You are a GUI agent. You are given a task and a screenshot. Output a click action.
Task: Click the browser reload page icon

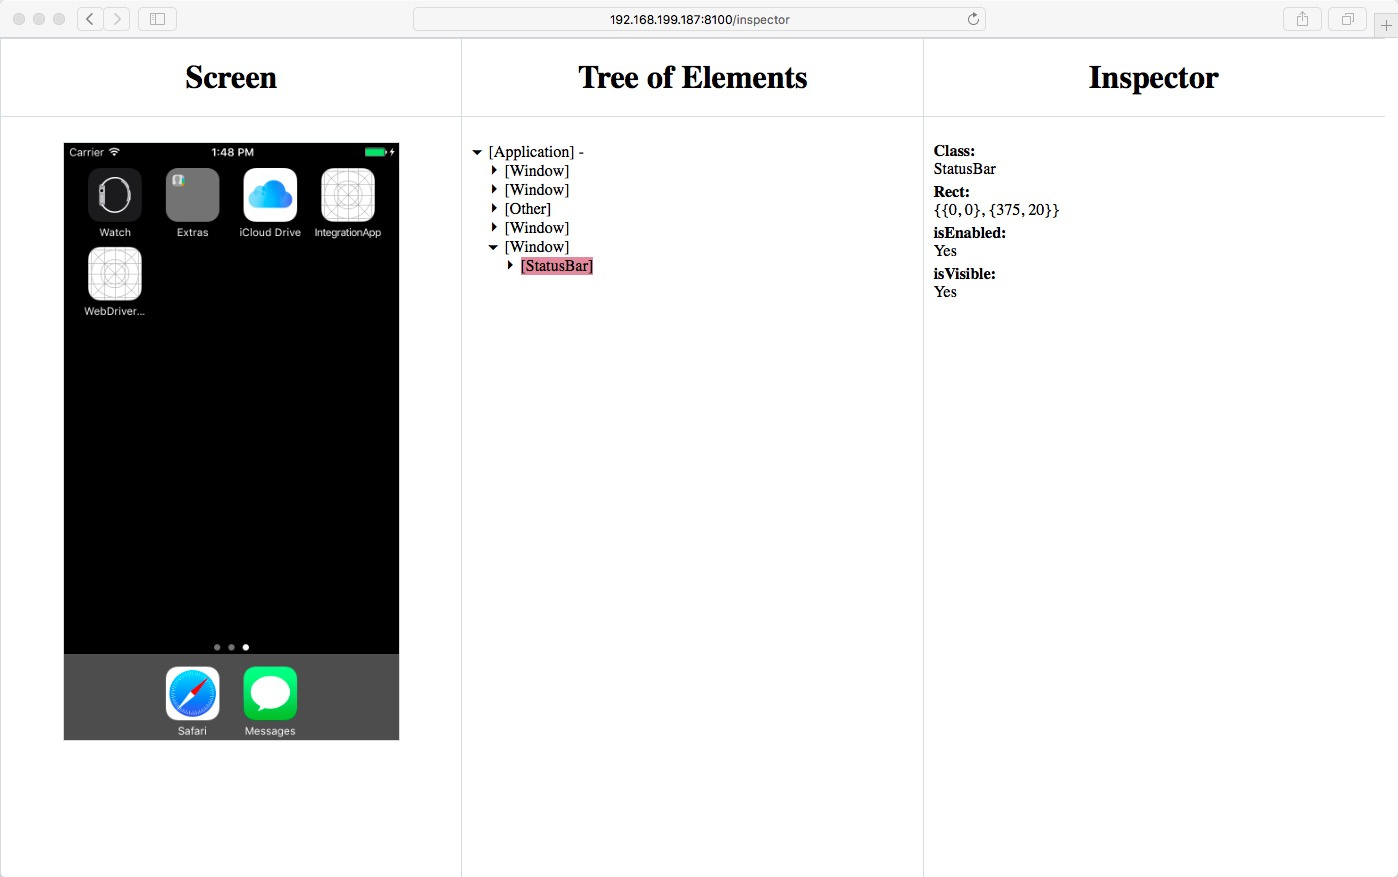point(973,19)
